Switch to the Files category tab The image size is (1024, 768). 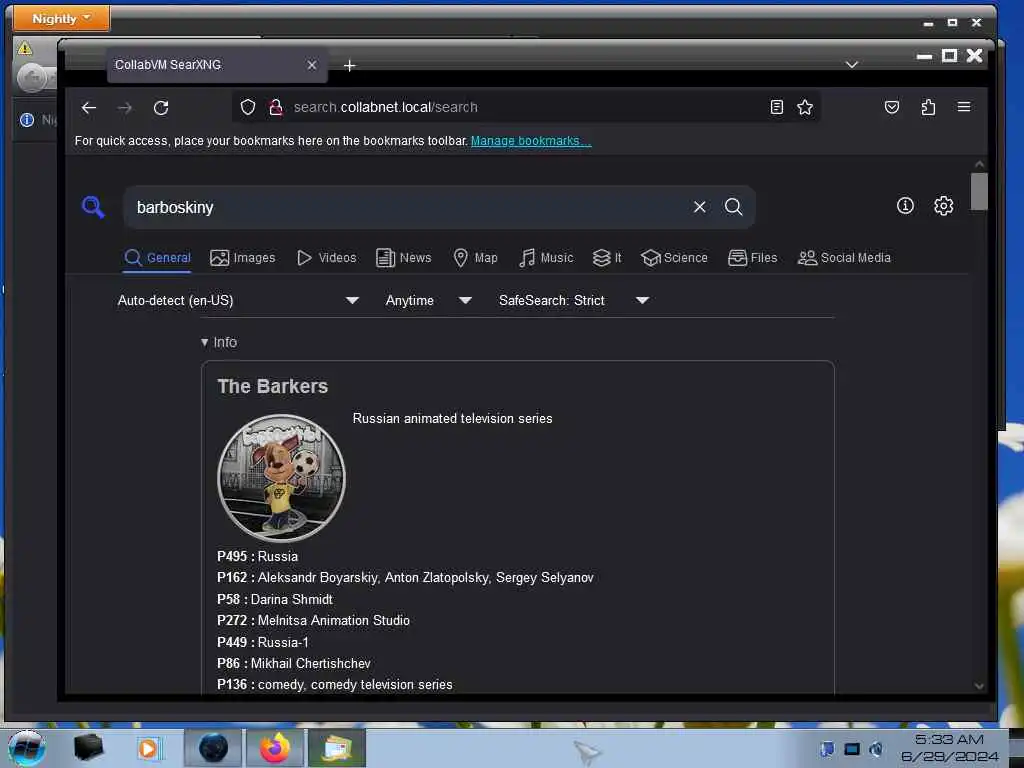click(x=752, y=258)
